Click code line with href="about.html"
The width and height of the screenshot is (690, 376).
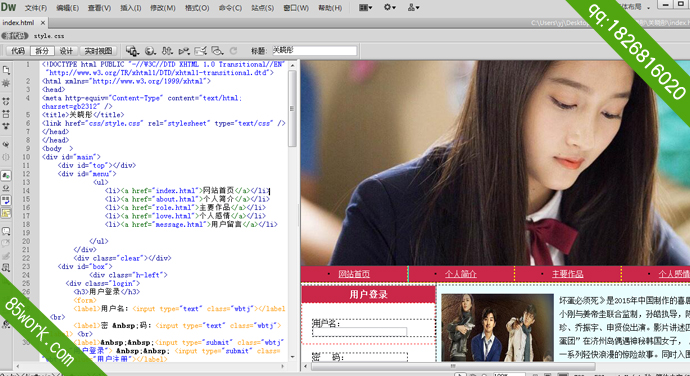click(x=187, y=199)
